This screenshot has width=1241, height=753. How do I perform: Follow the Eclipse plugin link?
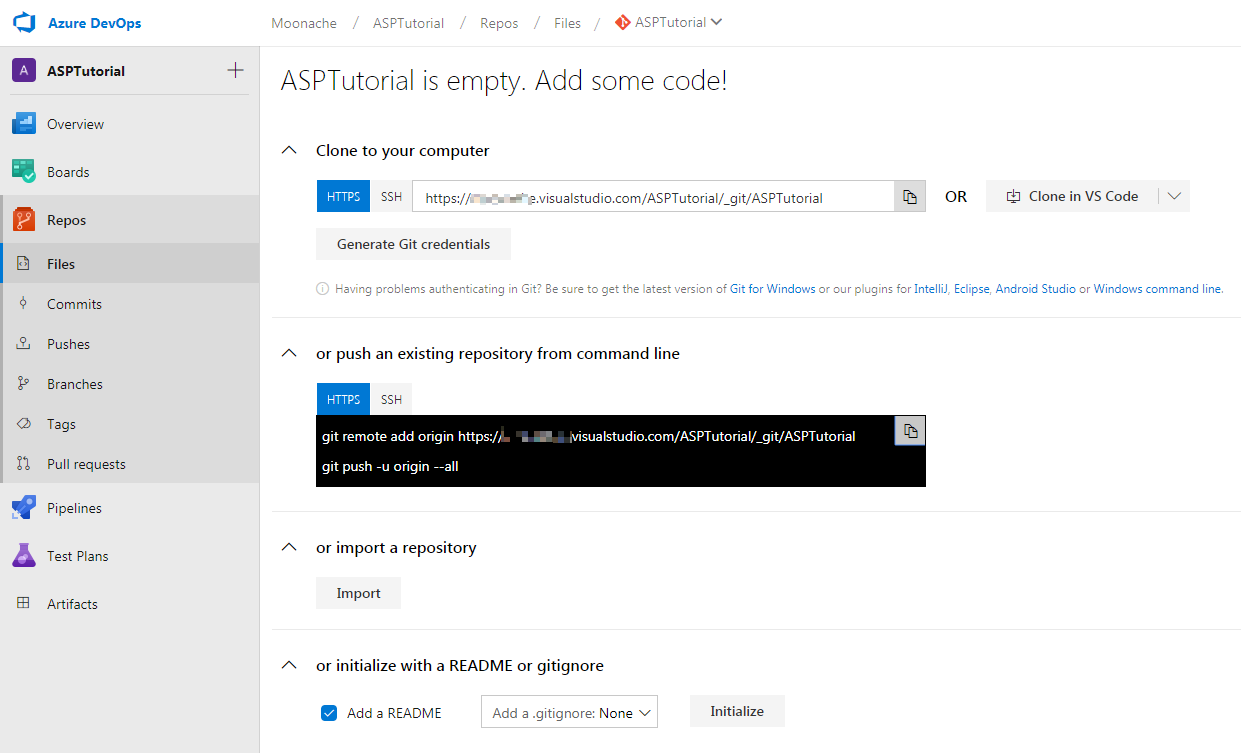tap(972, 289)
